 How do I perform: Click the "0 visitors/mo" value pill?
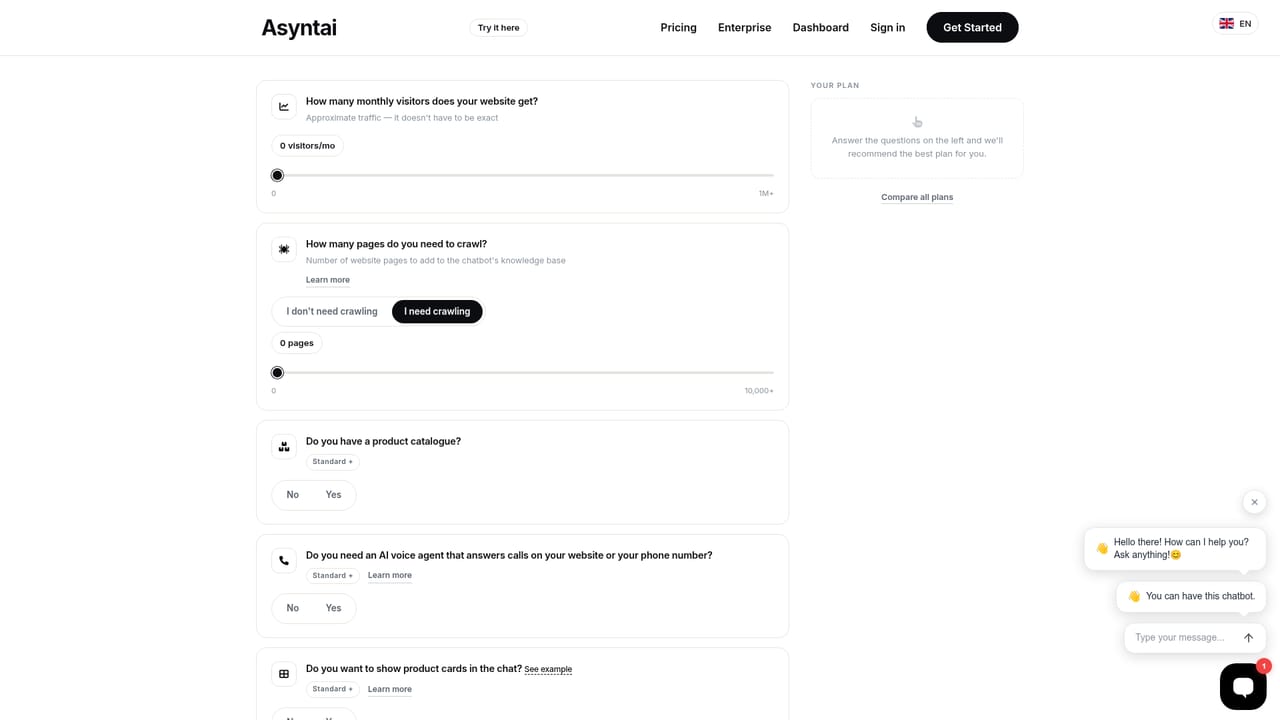tap(308, 146)
